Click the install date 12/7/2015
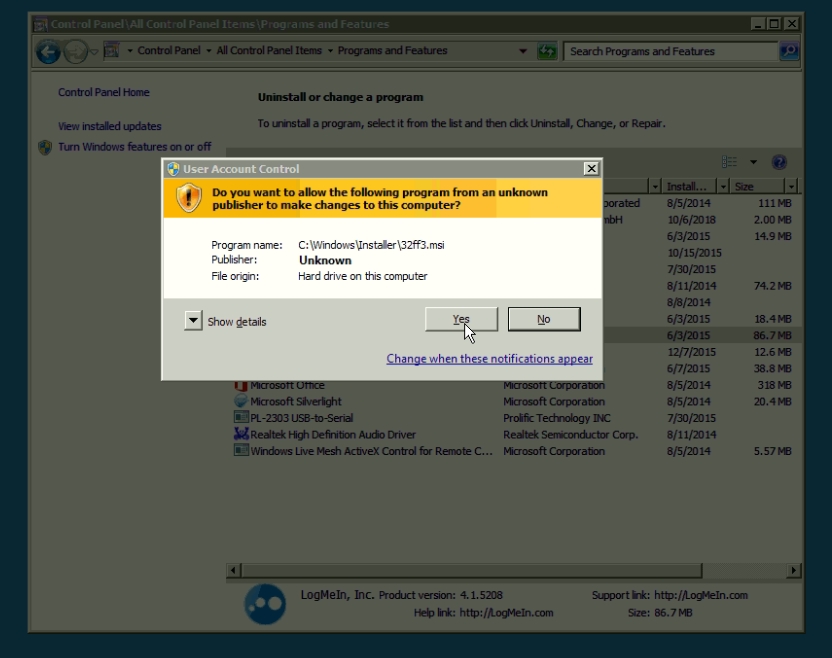 (x=691, y=352)
